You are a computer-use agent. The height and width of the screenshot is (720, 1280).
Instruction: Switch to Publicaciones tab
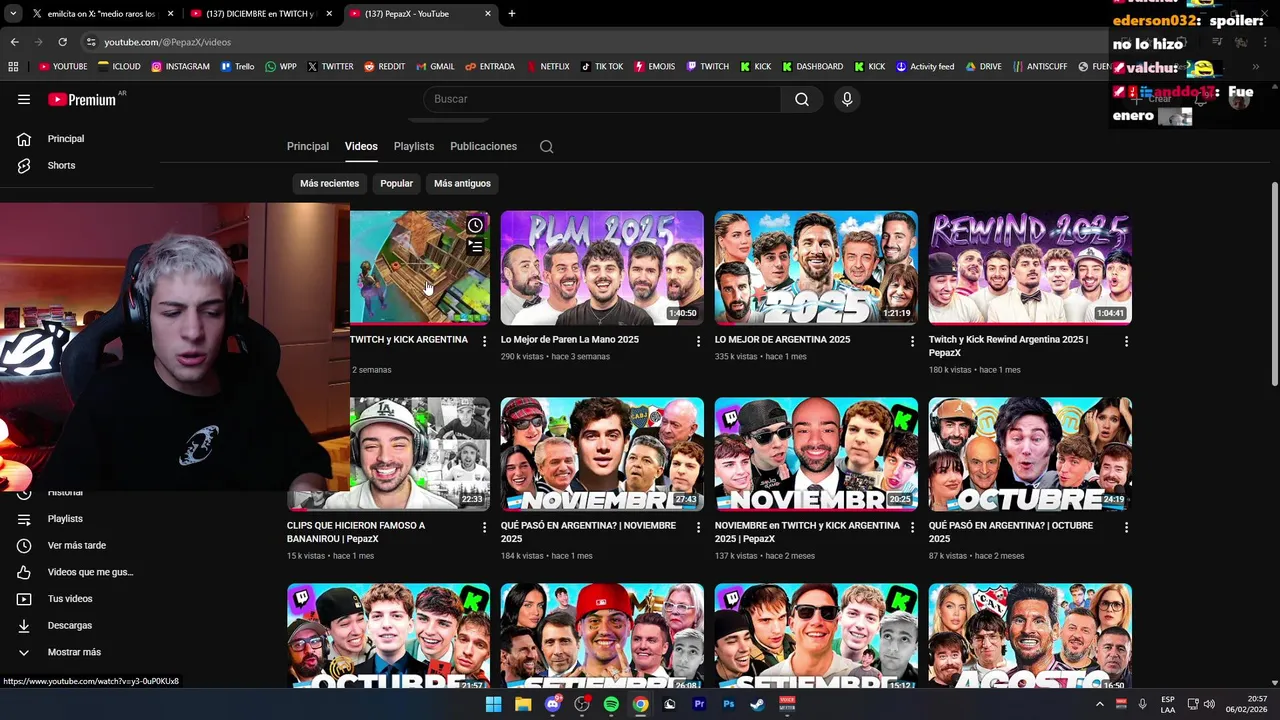[483, 146]
